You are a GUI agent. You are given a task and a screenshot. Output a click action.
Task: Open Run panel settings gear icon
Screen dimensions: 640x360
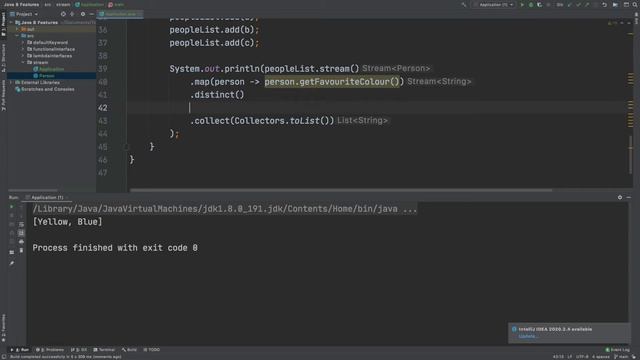620,197
